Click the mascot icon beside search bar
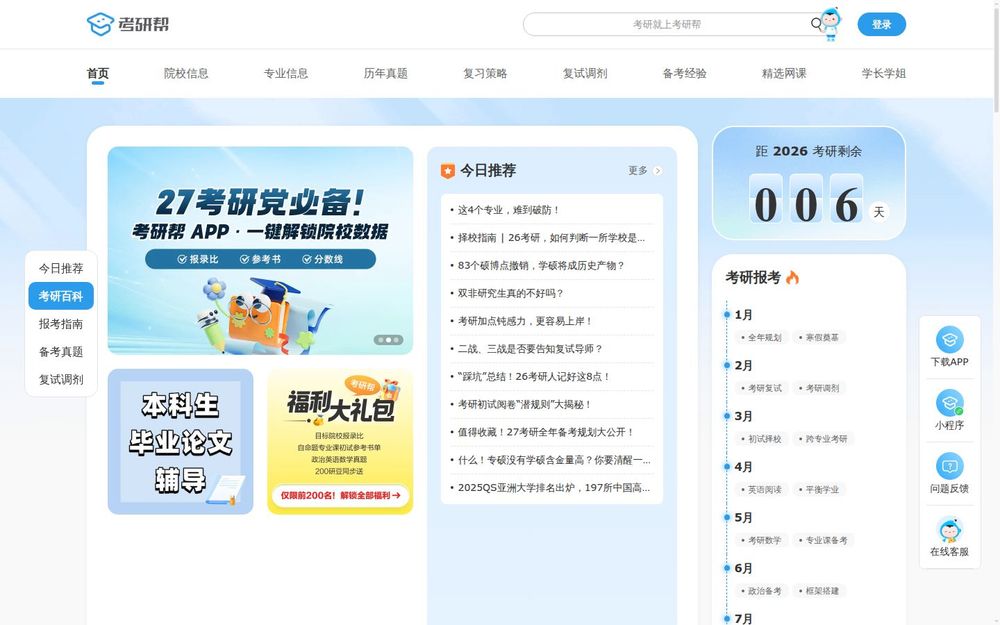 (830, 24)
